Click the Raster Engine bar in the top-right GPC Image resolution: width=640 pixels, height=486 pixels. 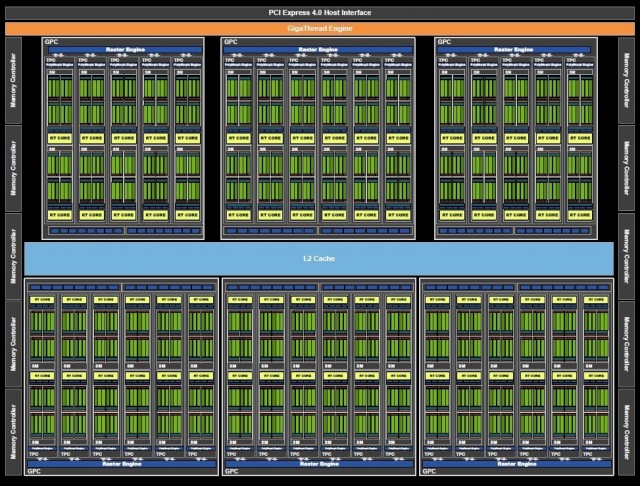(x=513, y=50)
